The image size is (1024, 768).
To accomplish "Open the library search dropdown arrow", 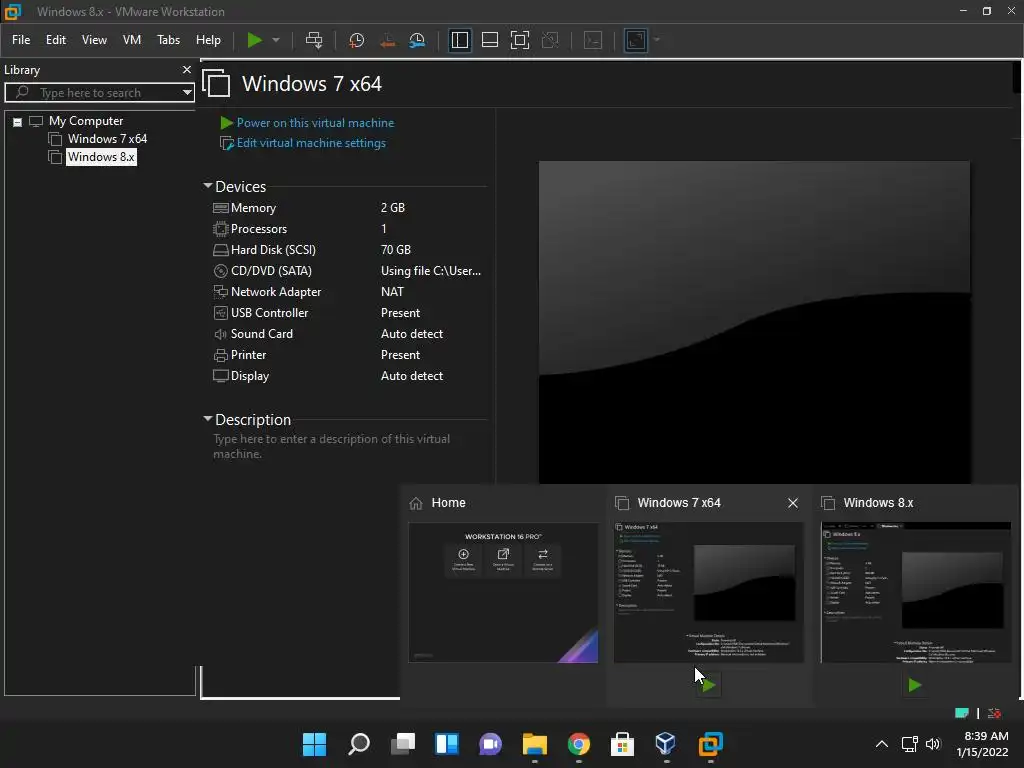I will click(x=187, y=93).
